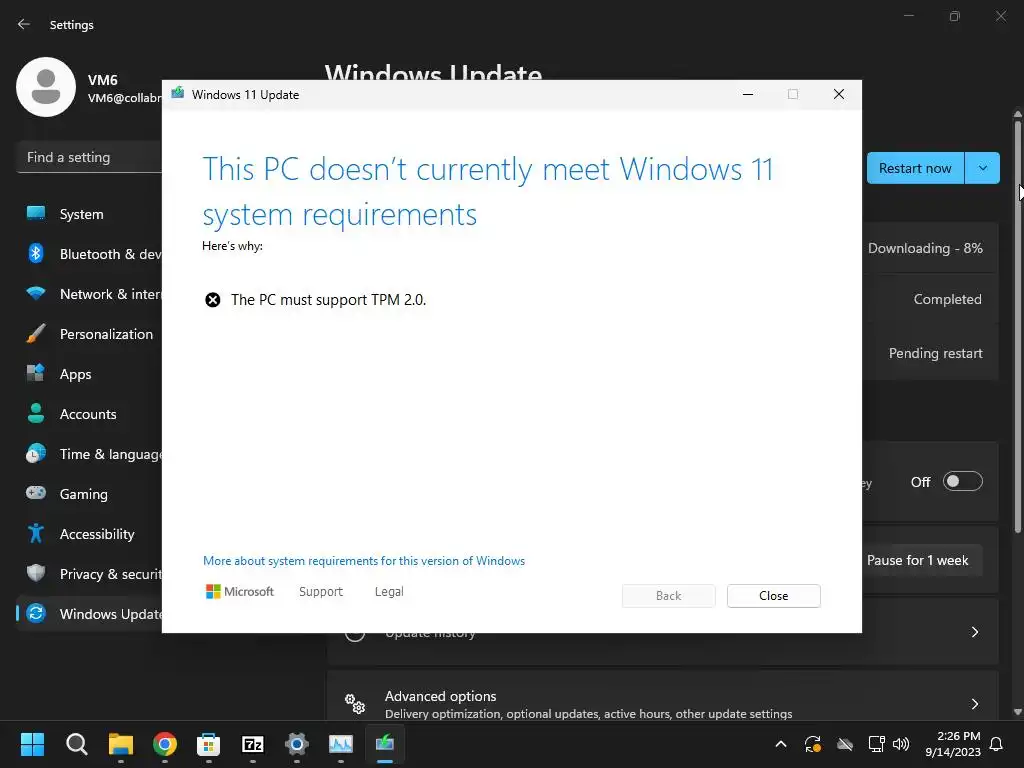
Task: Click the Privacy & security shield icon
Action: coord(36,573)
